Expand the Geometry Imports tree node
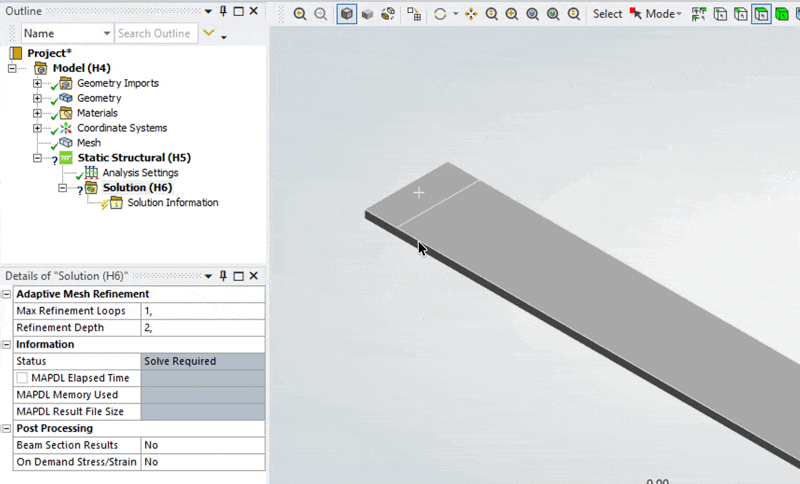 (x=37, y=83)
